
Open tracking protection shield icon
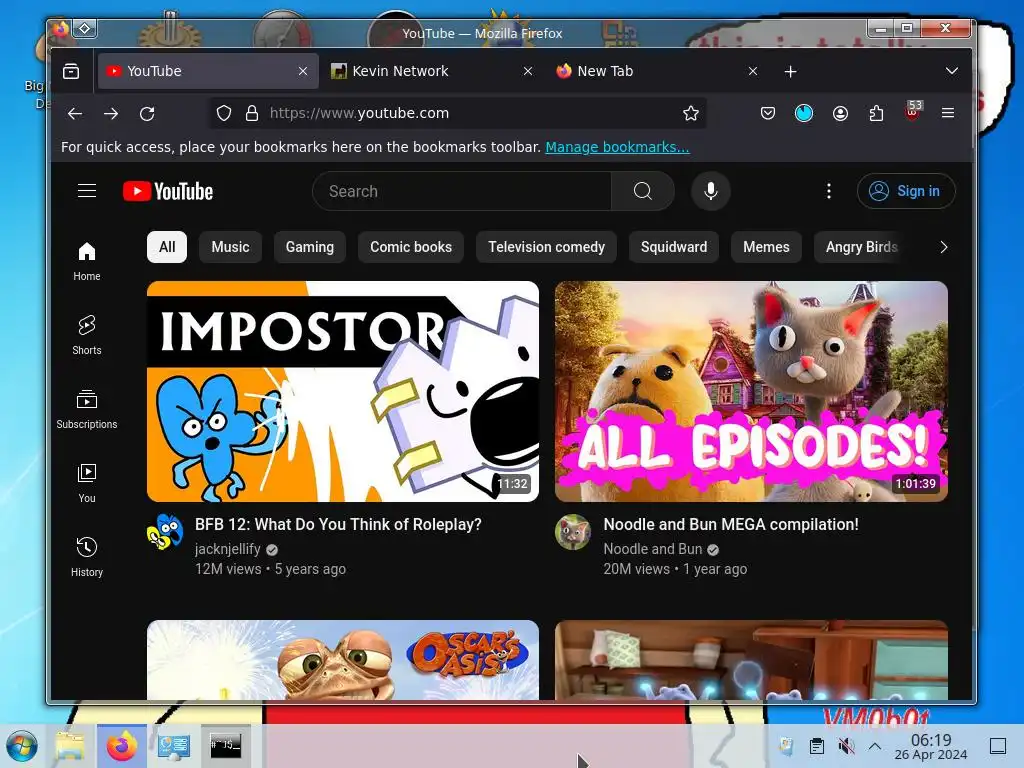[x=224, y=114]
